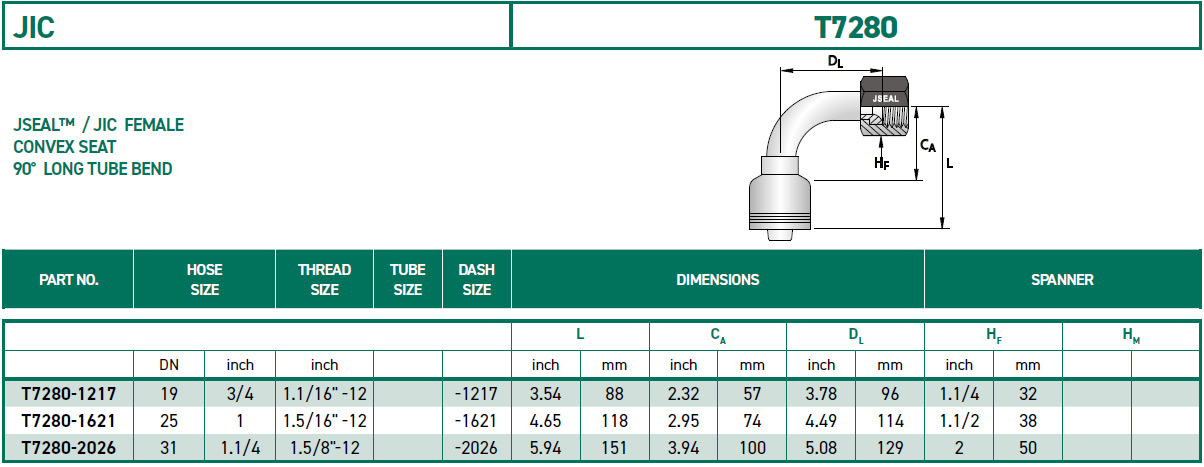
Task: Select part number T7280-2026
Action: point(69,448)
